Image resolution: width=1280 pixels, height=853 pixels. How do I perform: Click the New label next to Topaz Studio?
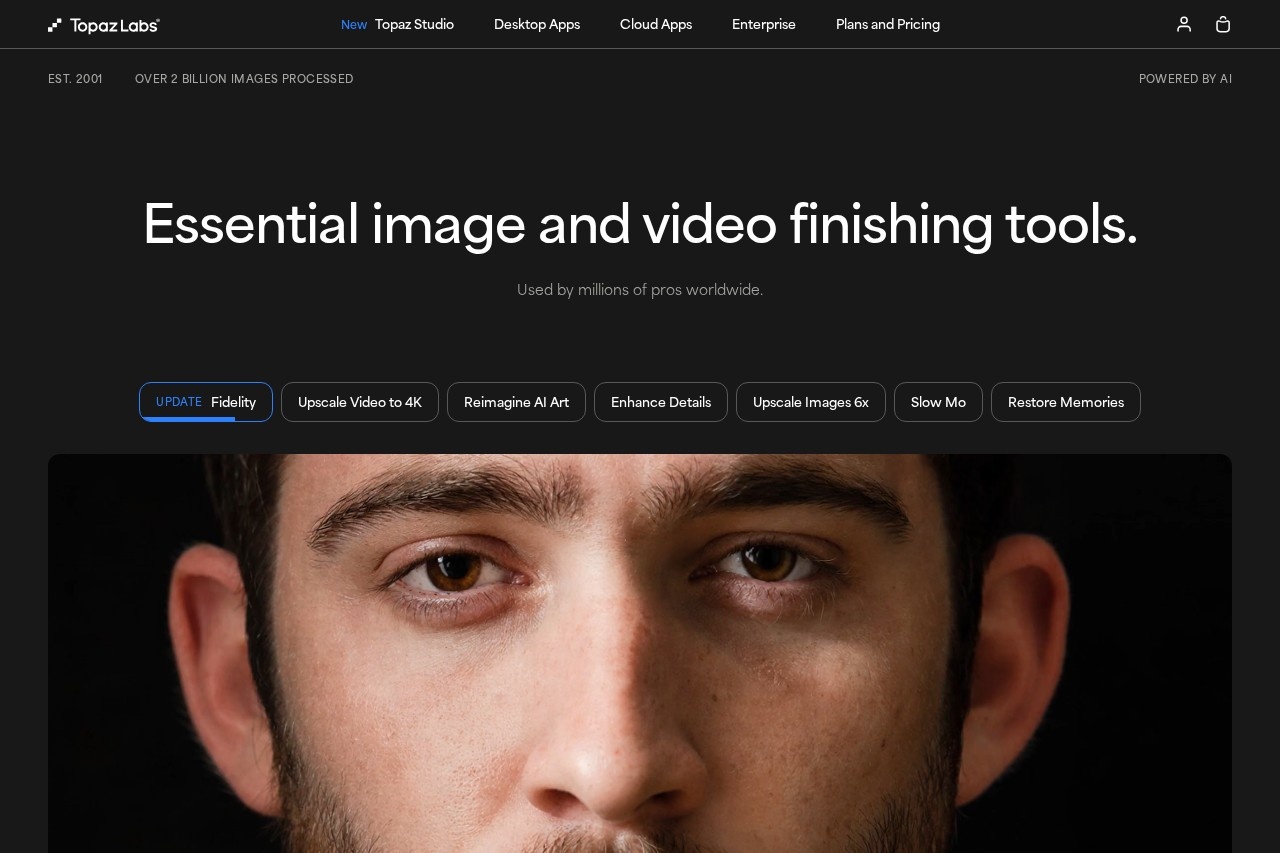tap(354, 24)
